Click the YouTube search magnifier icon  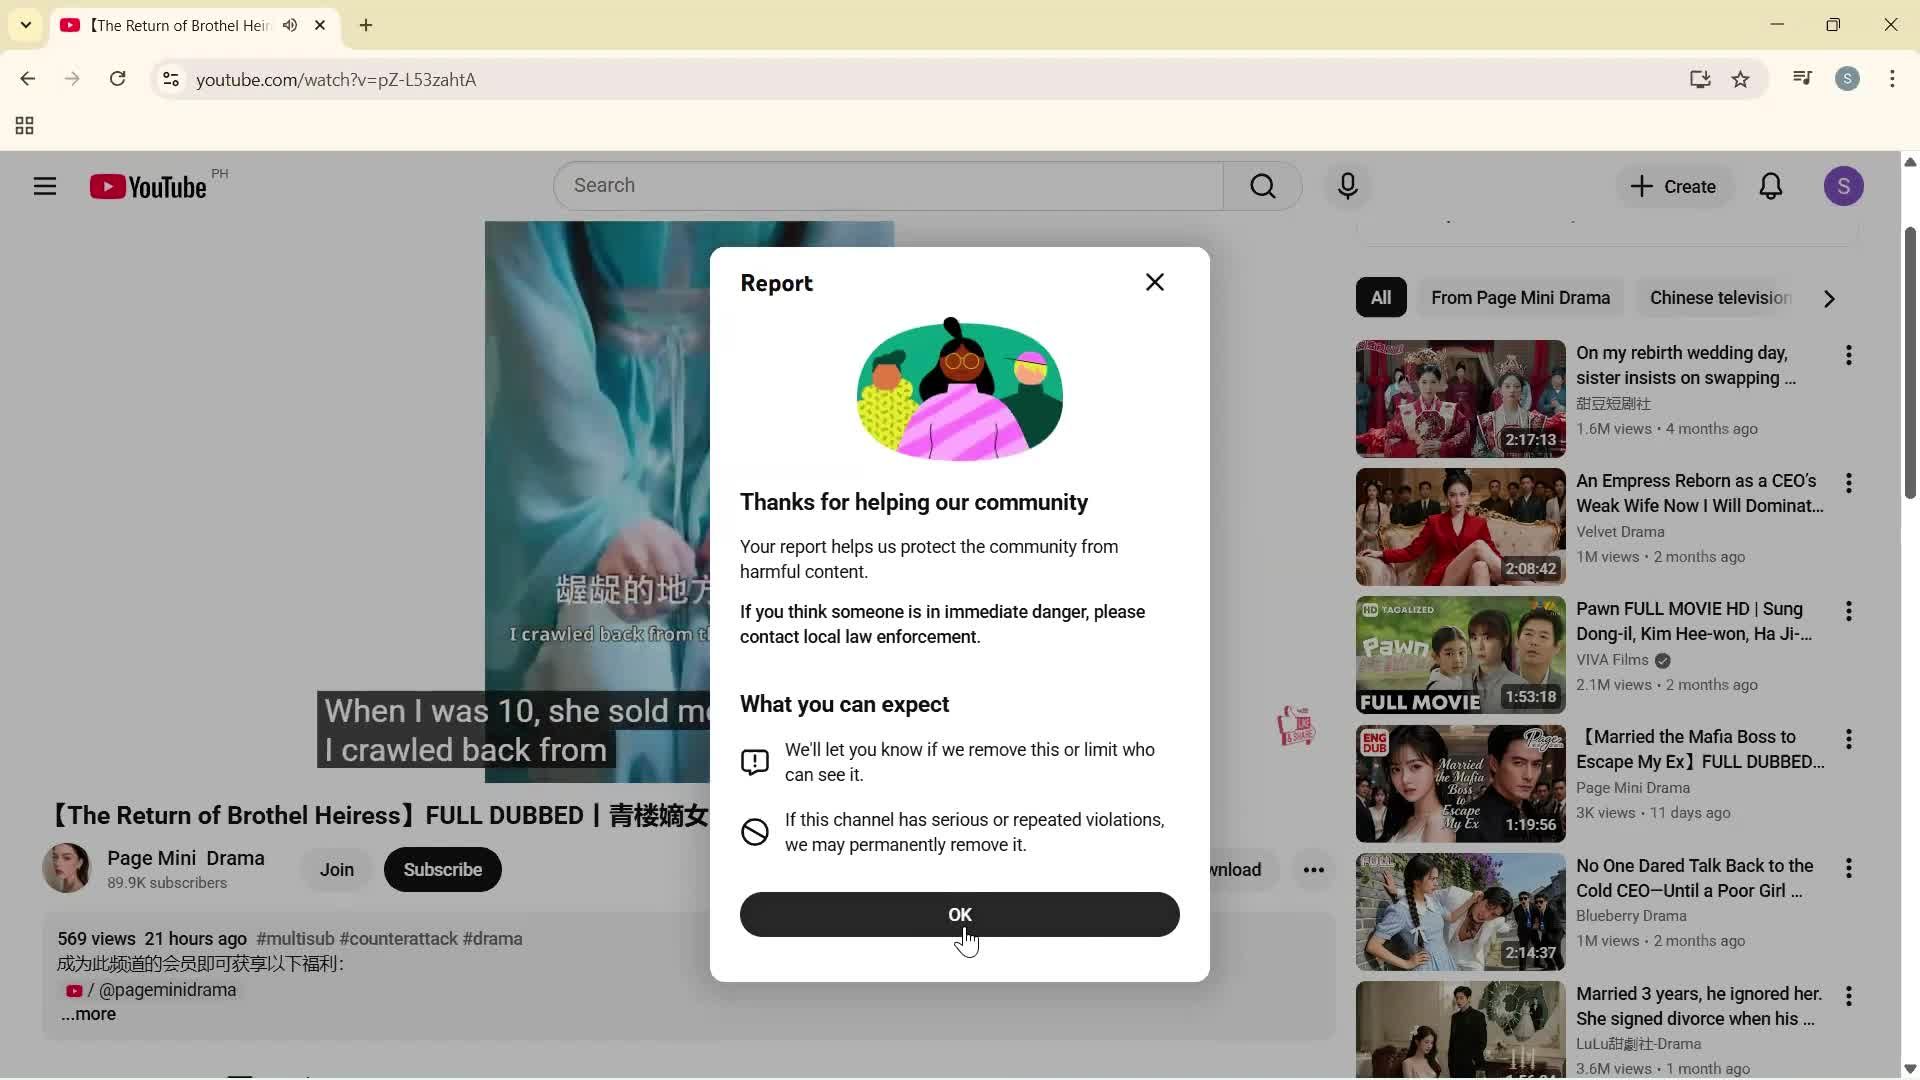(x=1262, y=186)
